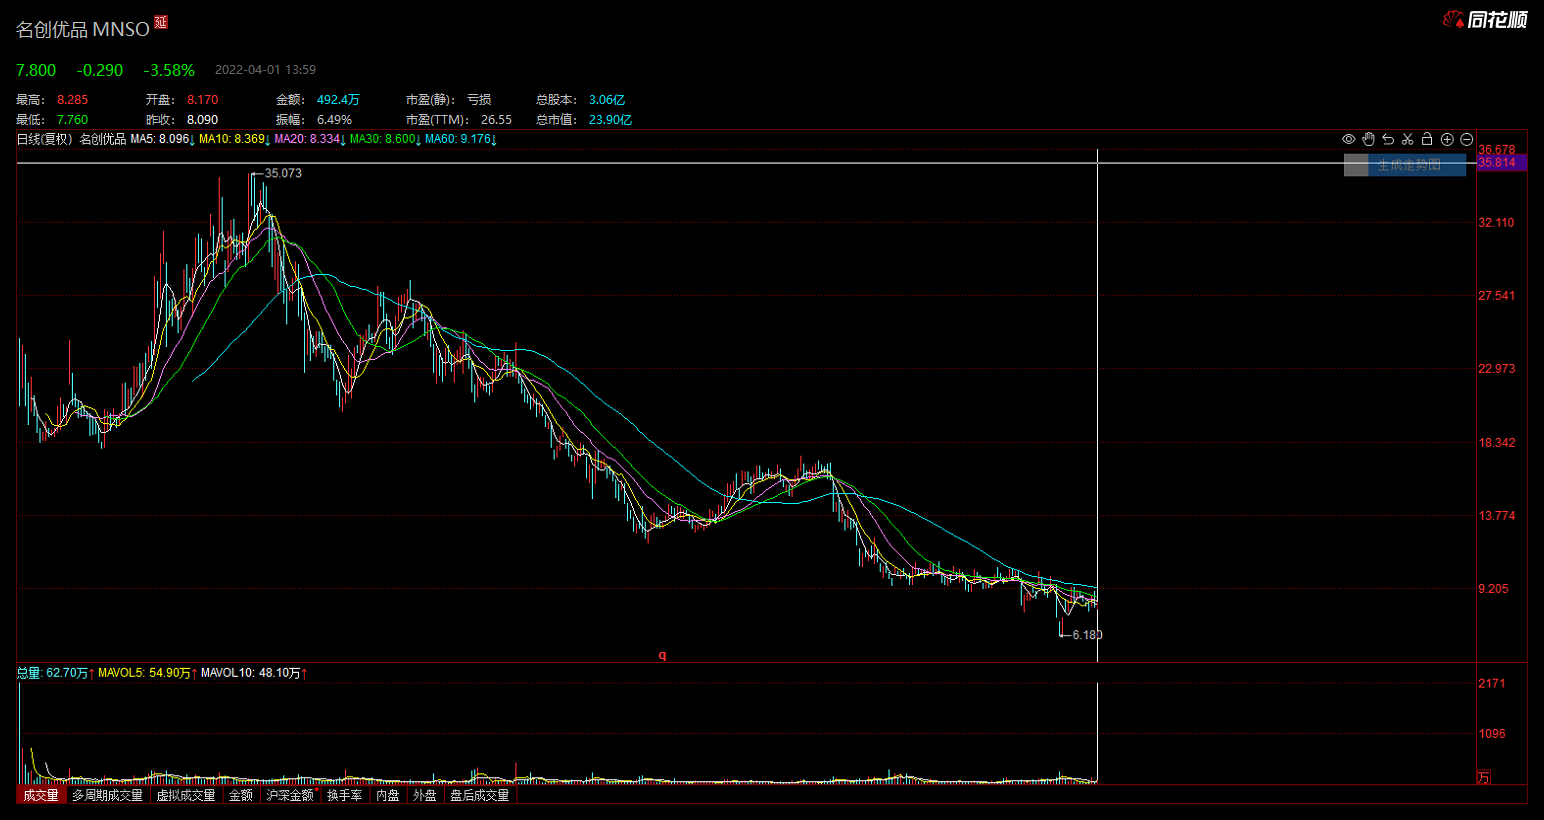Click the MA5: 8.096 indicator label
Viewport: 1544px width, 820px height.
[162, 139]
